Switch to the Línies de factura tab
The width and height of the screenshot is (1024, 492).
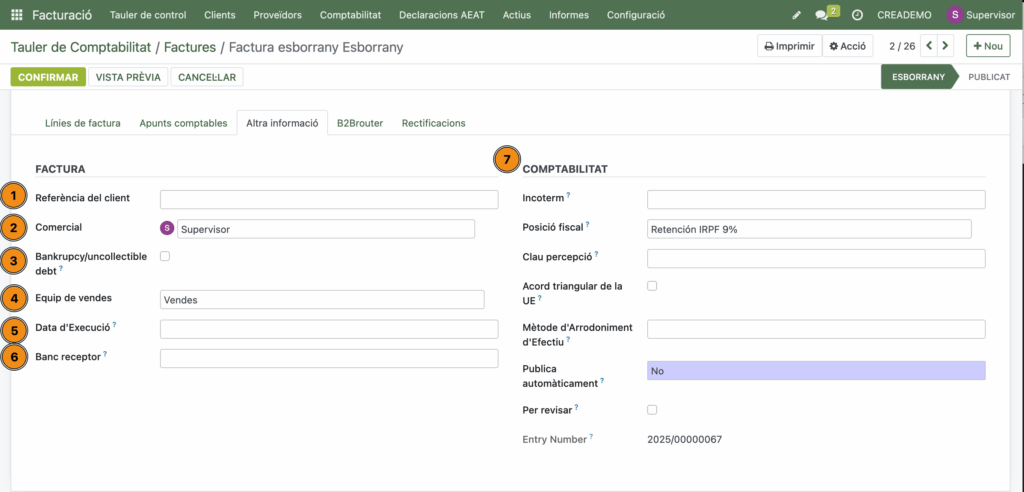pyautogui.click(x=83, y=123)
